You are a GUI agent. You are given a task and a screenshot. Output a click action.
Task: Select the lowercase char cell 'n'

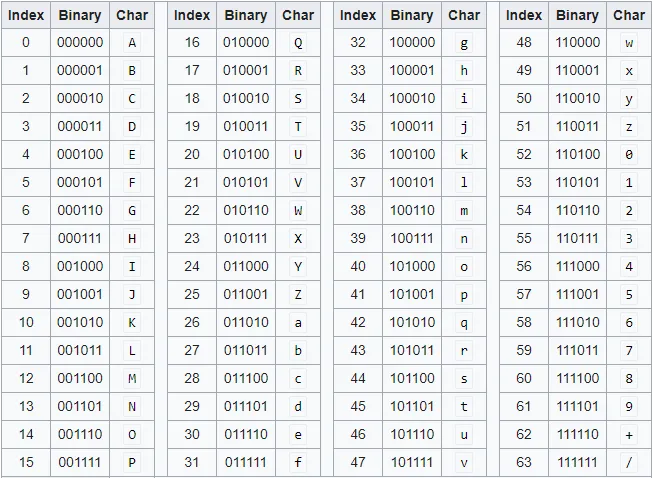point(464,238)
